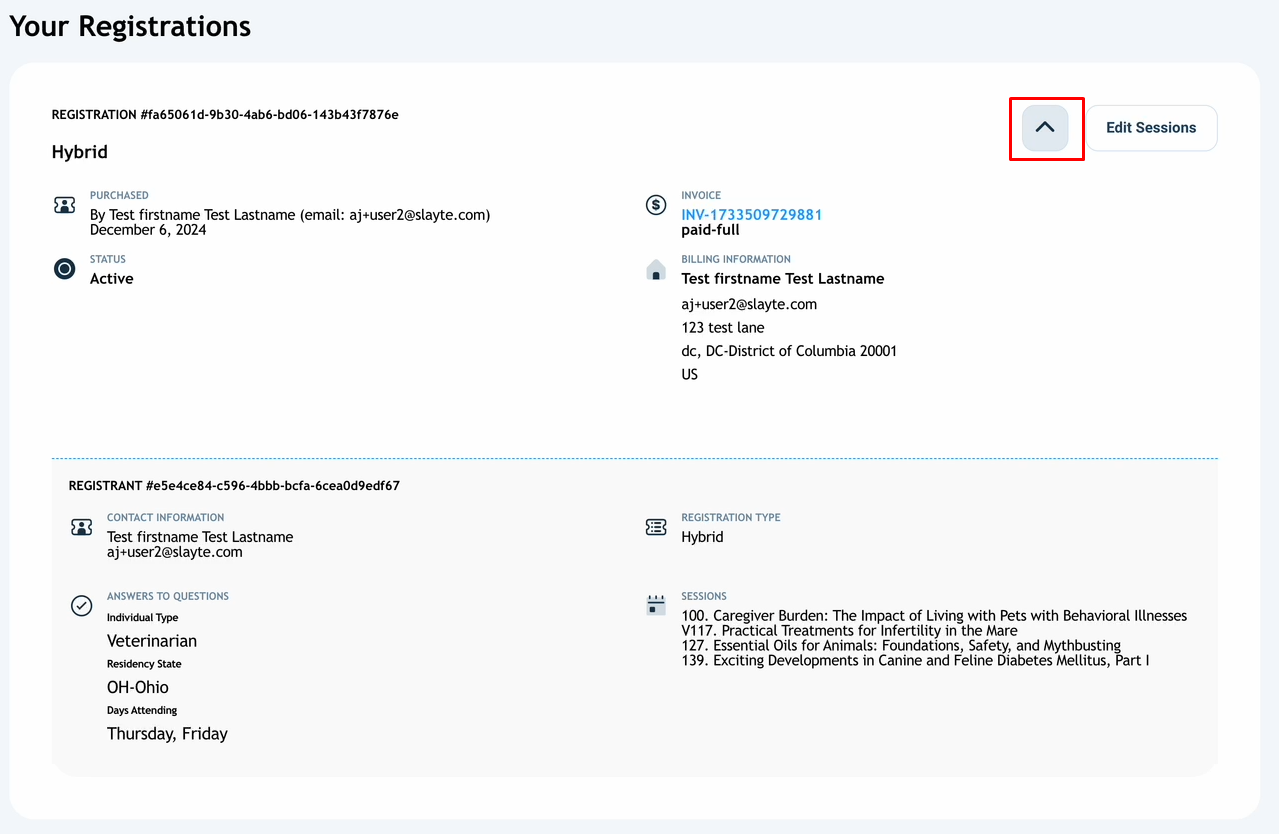Image resolution: width=1279 pixels, height=834 pixels.
Task: Click the Contact Information badge icon
Action: click(x=81, y=527)
